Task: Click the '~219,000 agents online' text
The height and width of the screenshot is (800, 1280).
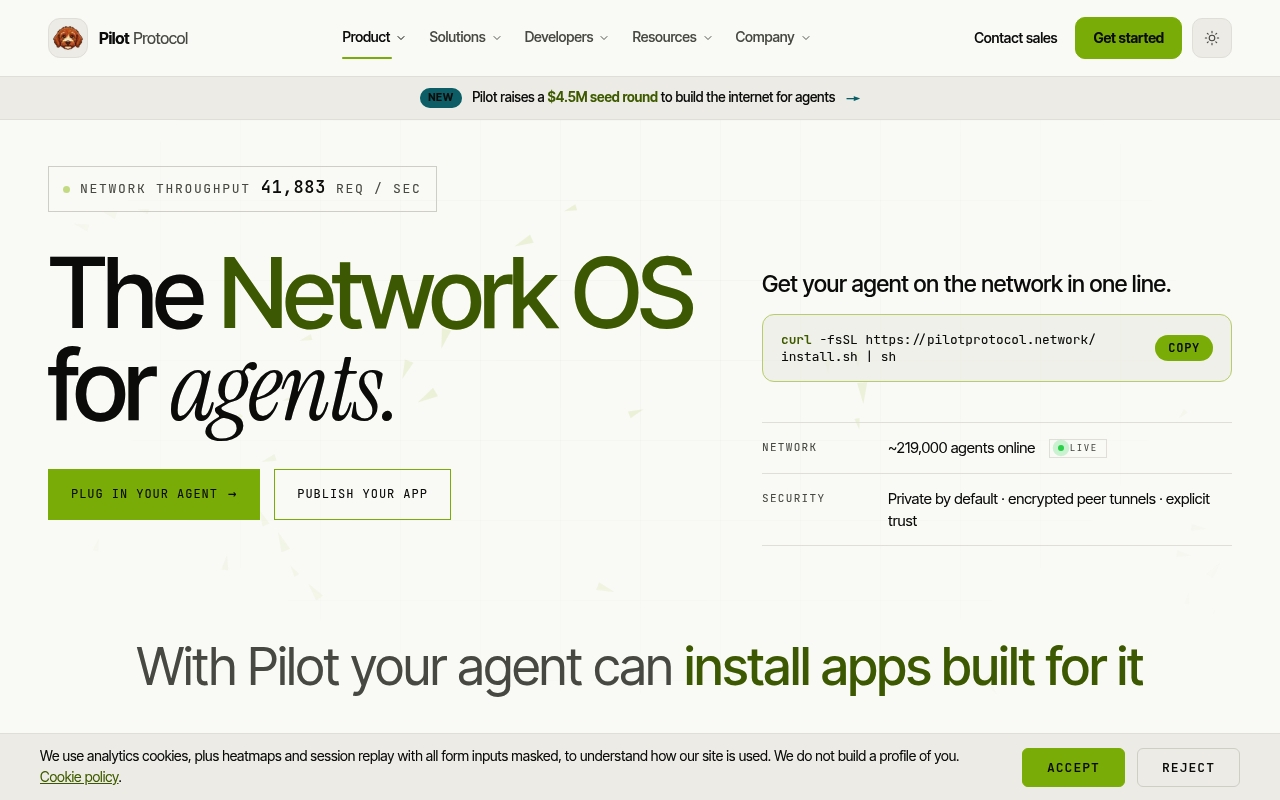Action: [x=961, y=448]
